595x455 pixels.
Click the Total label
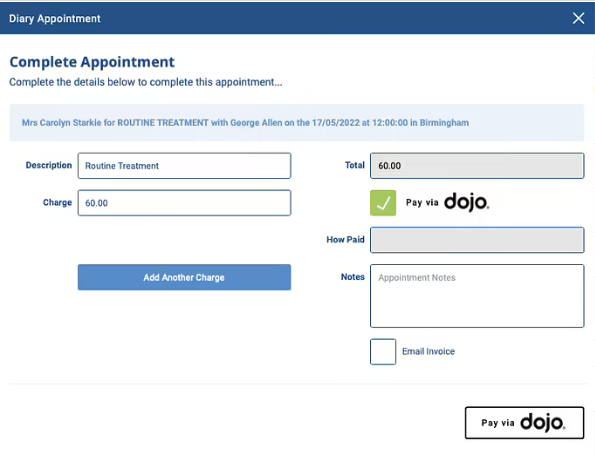tap(354, 165)
